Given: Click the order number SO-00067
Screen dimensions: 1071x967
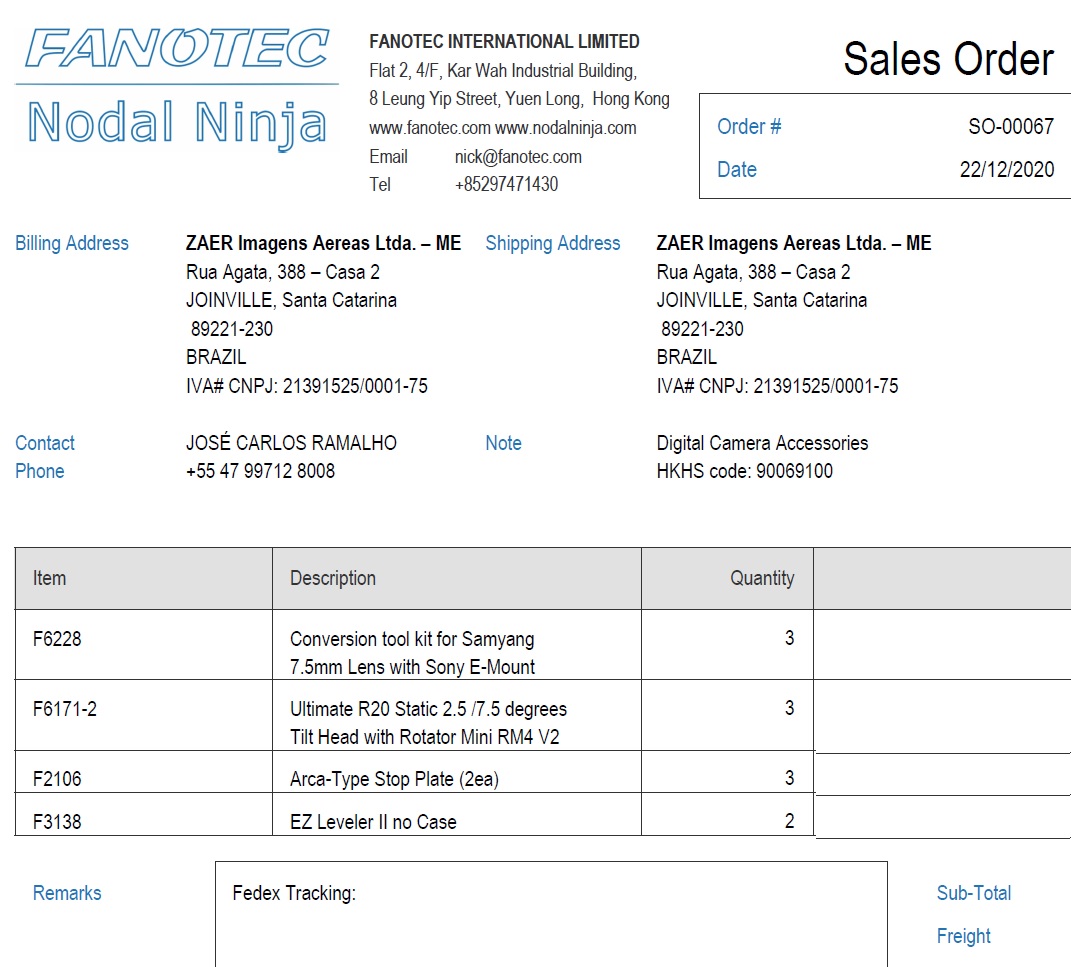Looking at the screenshot, I should 1010,127.
